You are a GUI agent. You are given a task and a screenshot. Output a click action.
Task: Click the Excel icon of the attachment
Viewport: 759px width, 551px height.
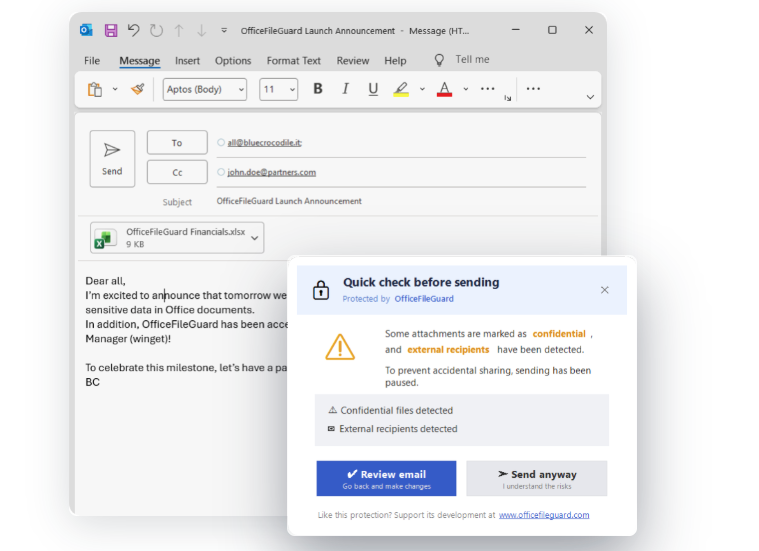(x=105, y=239)
